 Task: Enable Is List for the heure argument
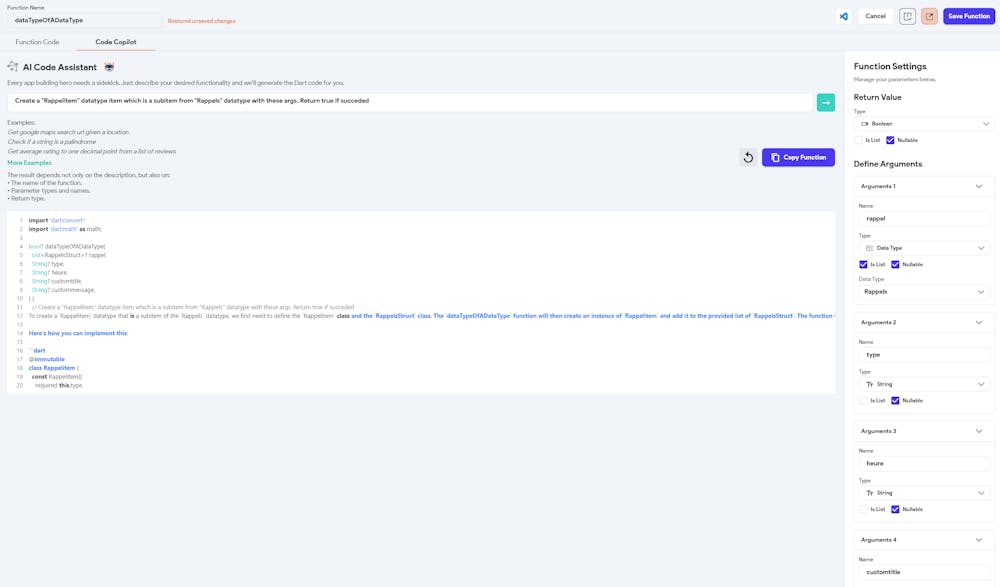tap(864, 509)
